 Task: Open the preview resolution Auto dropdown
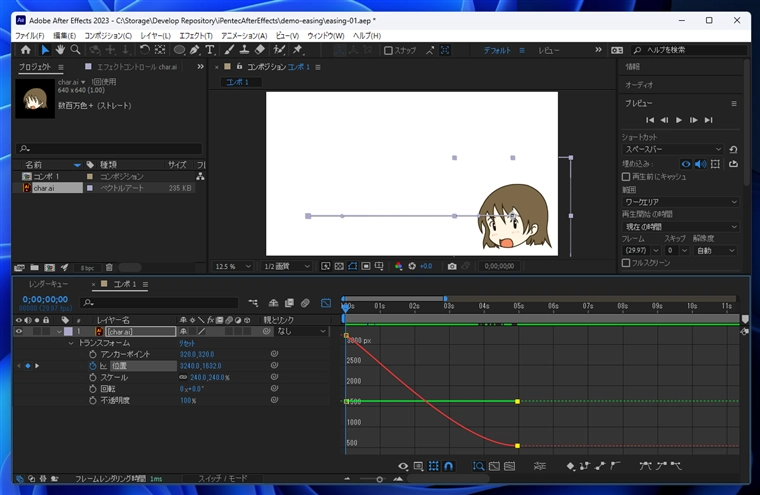click(x=716, y=250)
